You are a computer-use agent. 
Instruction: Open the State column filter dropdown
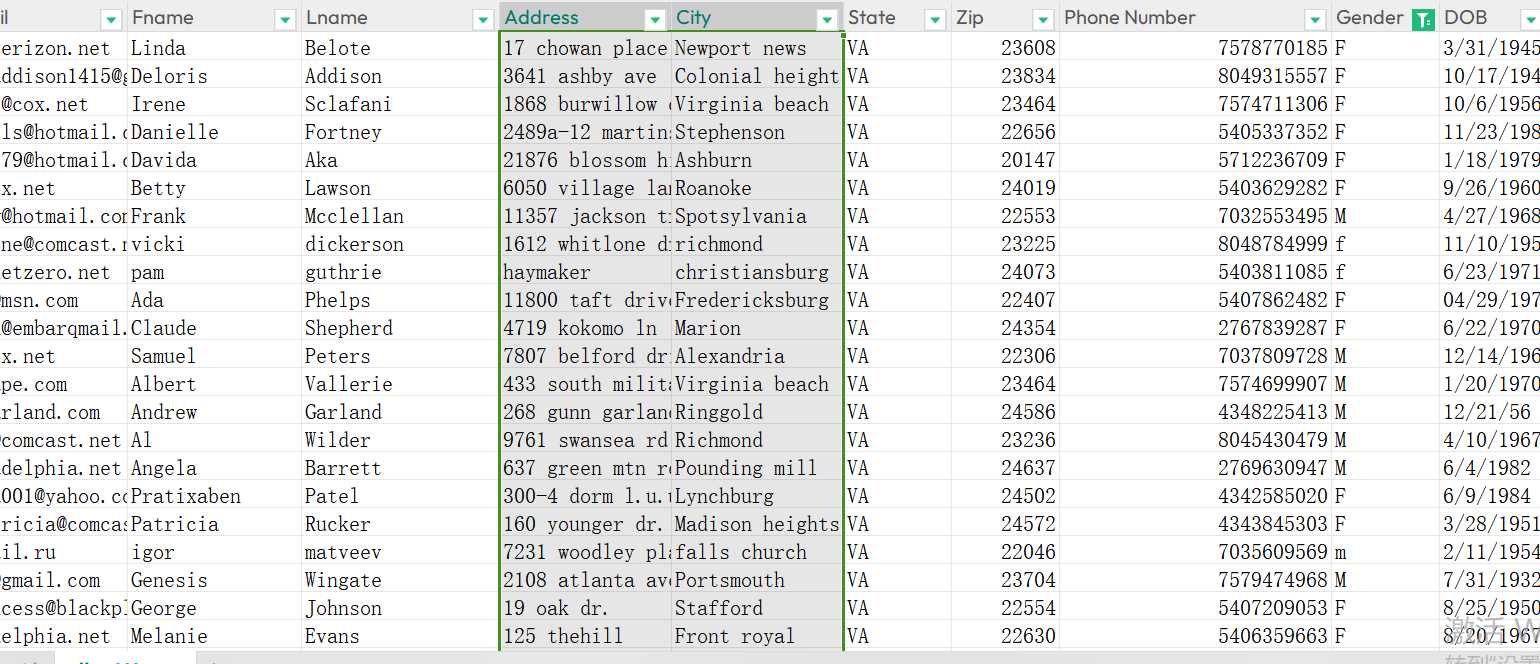935,19
